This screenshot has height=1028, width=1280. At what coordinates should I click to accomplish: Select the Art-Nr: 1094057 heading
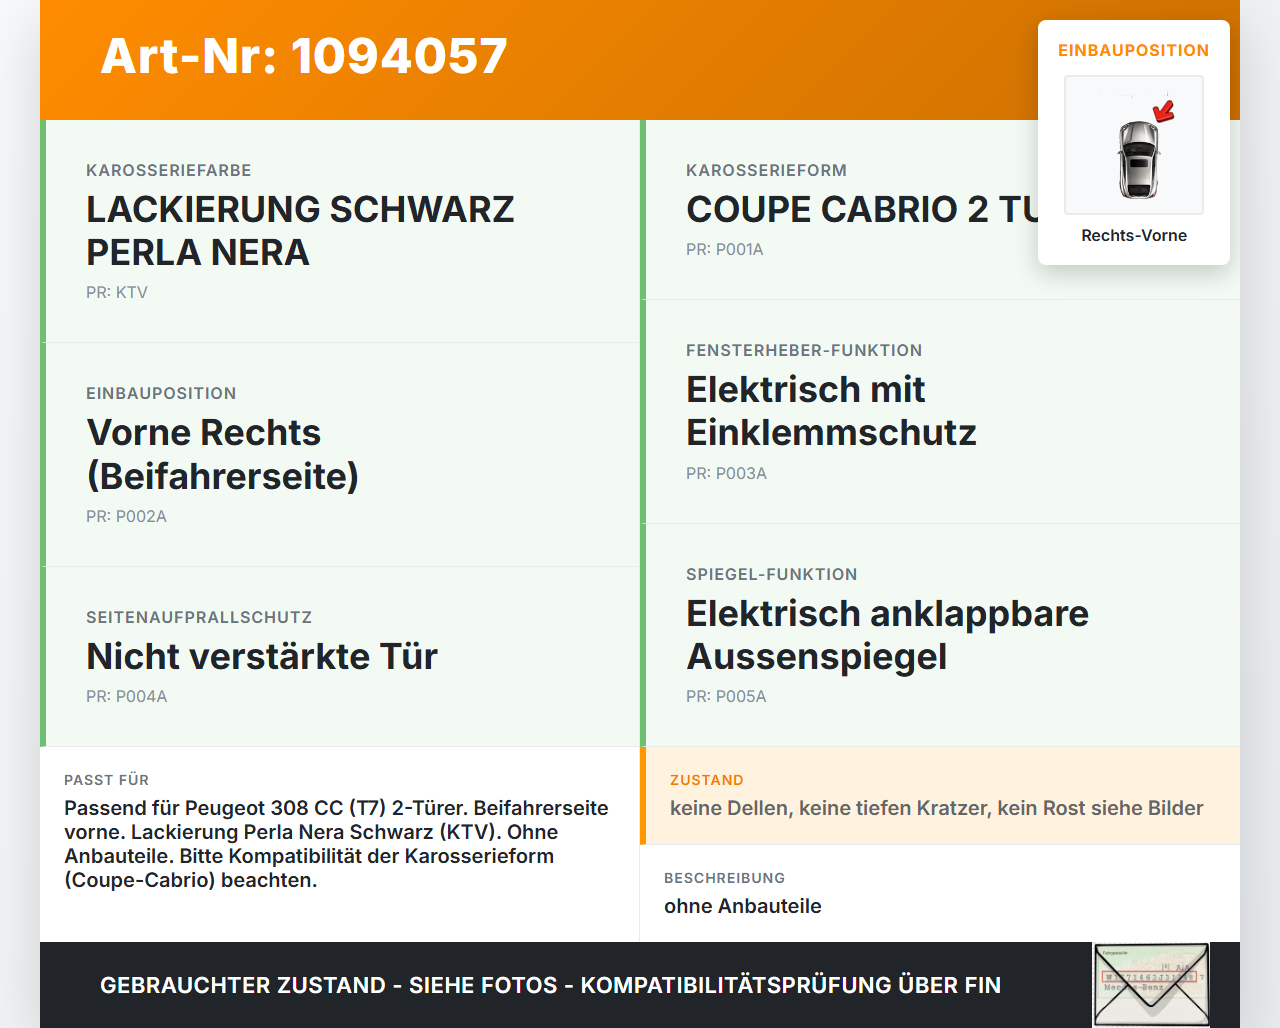304,56
